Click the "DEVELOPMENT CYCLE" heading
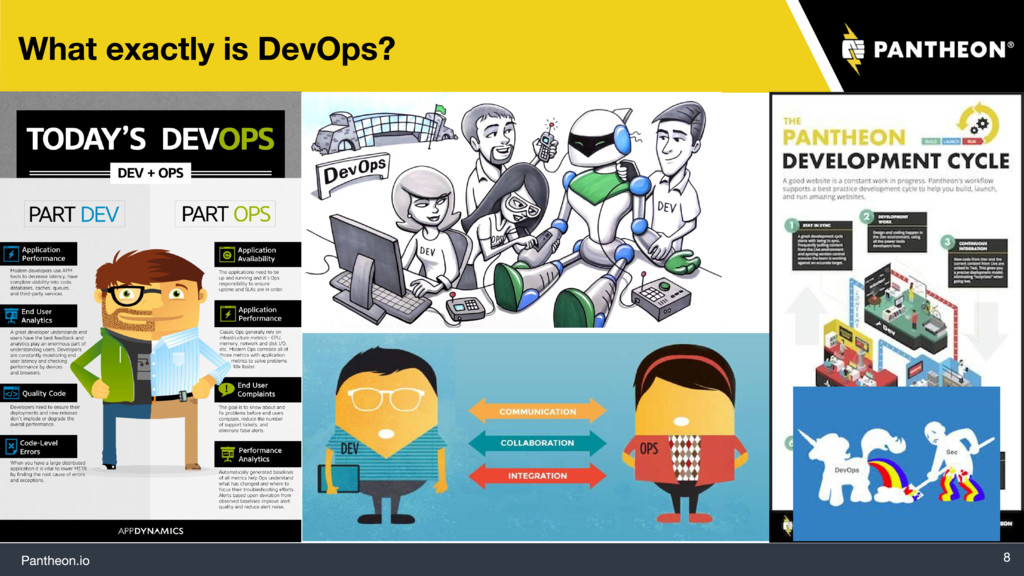The height and width of the screenshot is (576, 1024). click(895, 161)
